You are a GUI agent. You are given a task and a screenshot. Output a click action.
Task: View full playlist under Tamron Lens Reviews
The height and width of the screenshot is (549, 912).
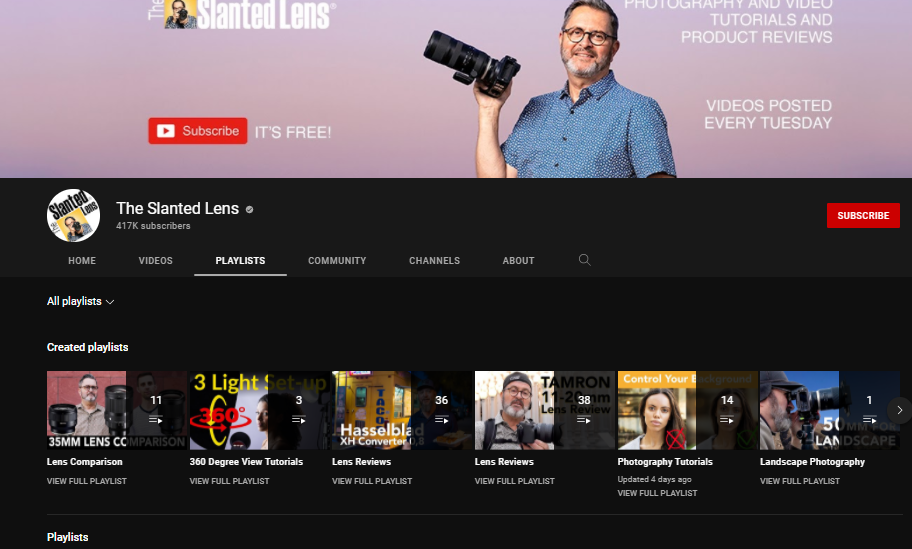[x=515, y=481]
